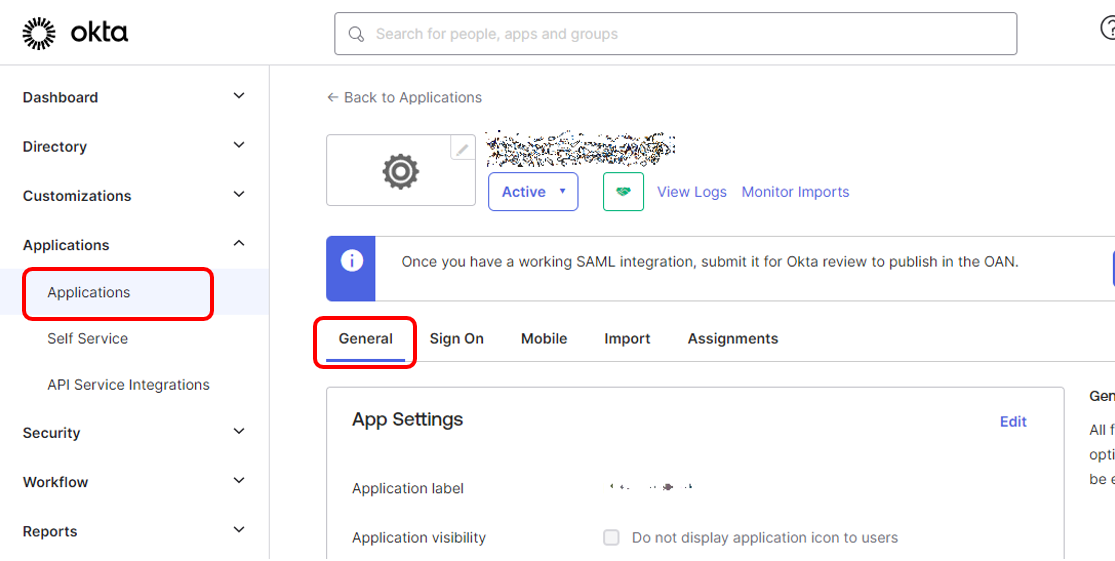Click the SAML integration banner message
Image resolution: width=1115 pixels, height=561 pixels.
[x=710, y=262]
